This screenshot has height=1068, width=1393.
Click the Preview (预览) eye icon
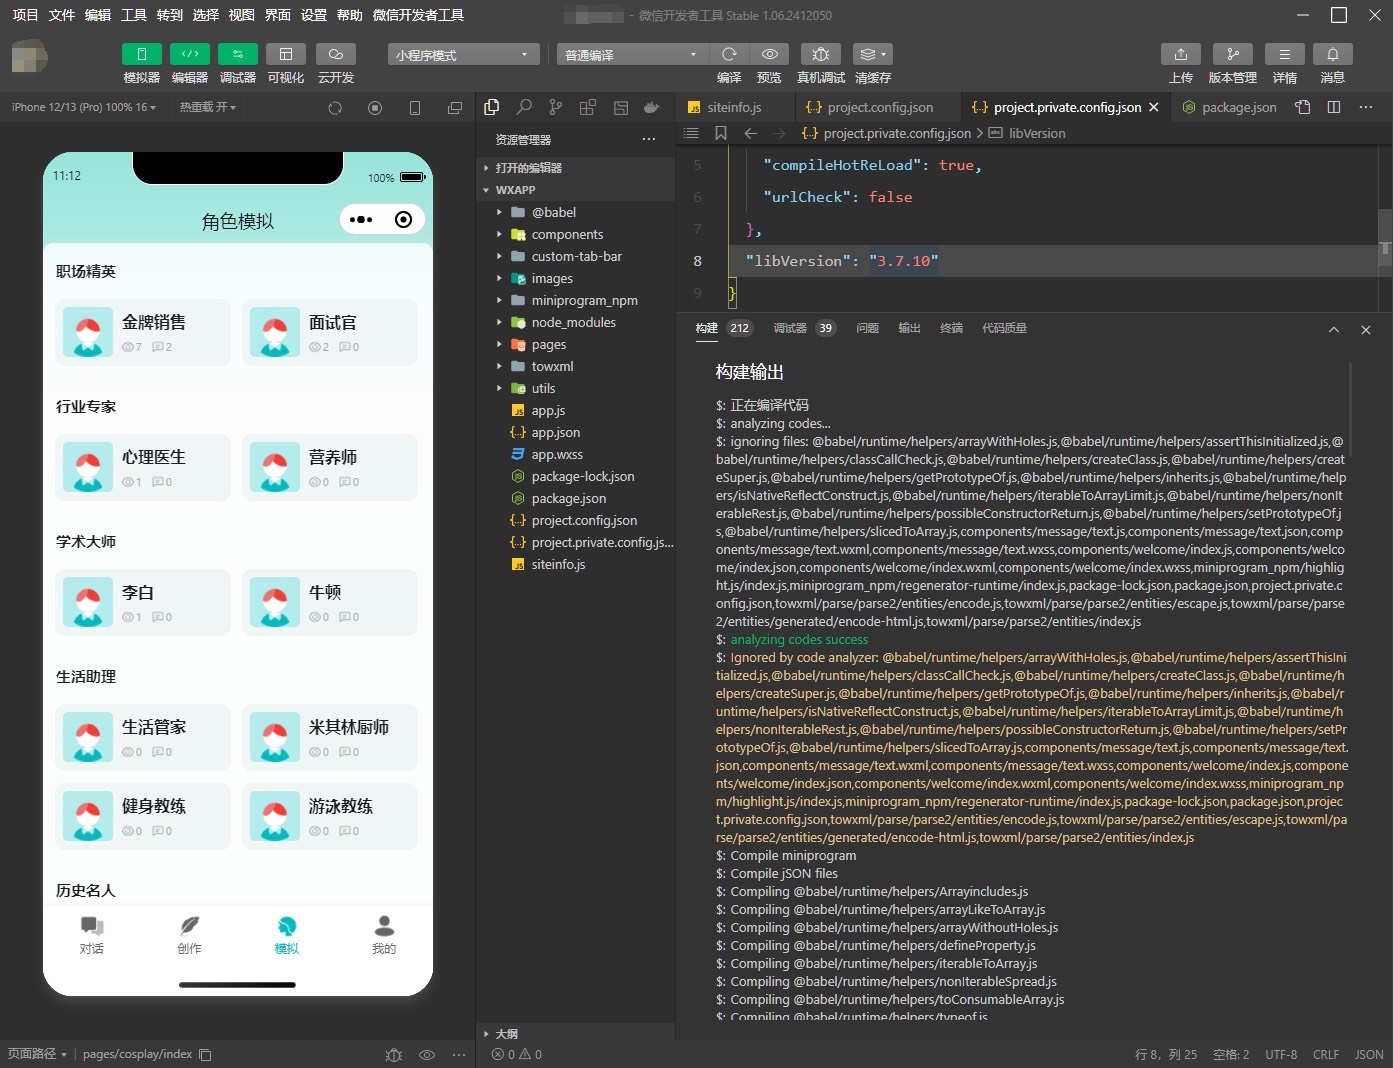769,55
